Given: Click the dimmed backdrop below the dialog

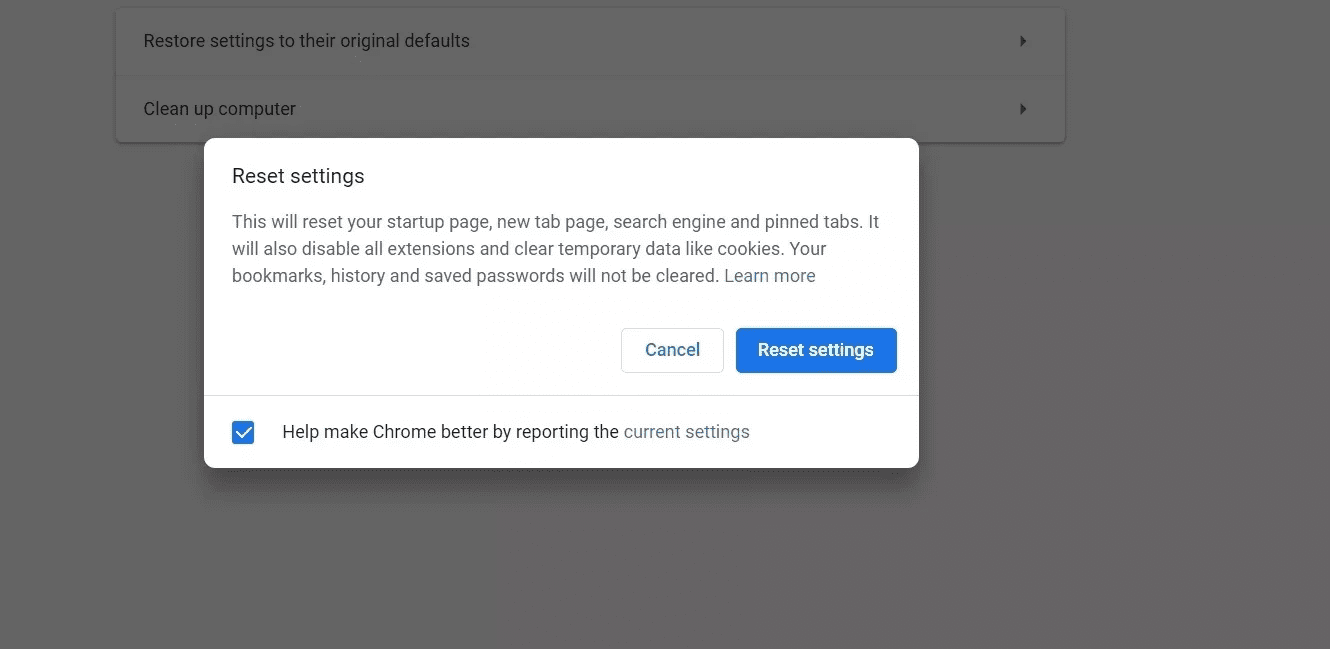Looking at the screenshot, I should 560,560.
